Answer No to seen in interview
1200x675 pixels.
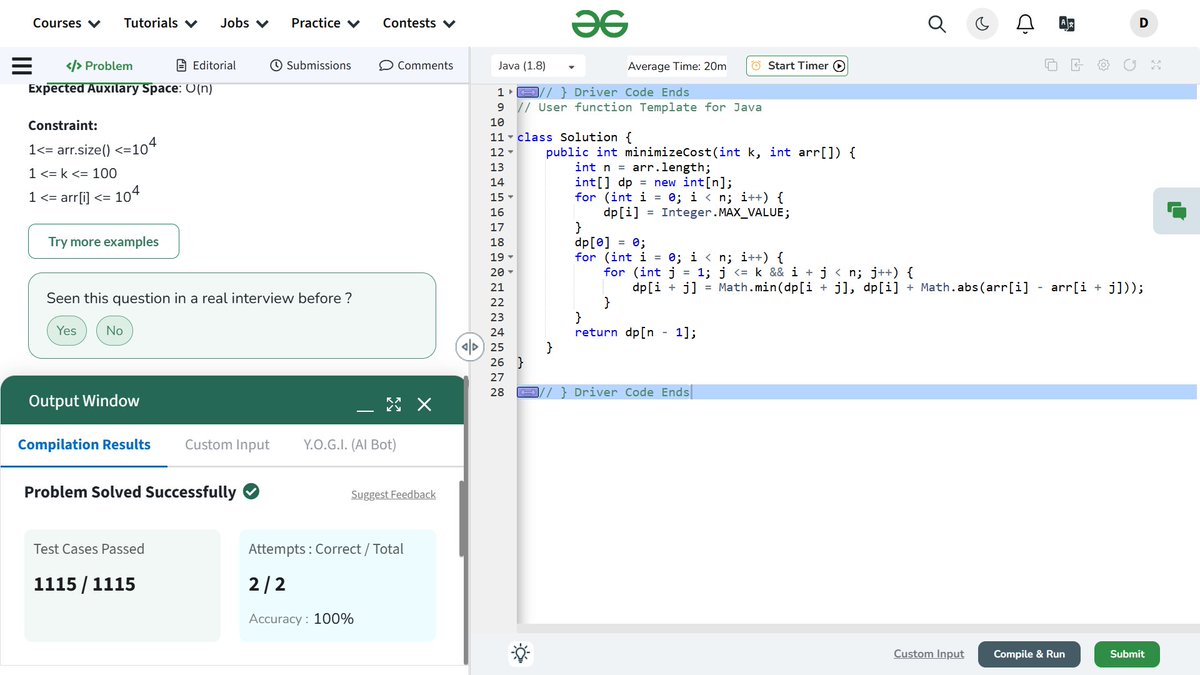[115, 331]
